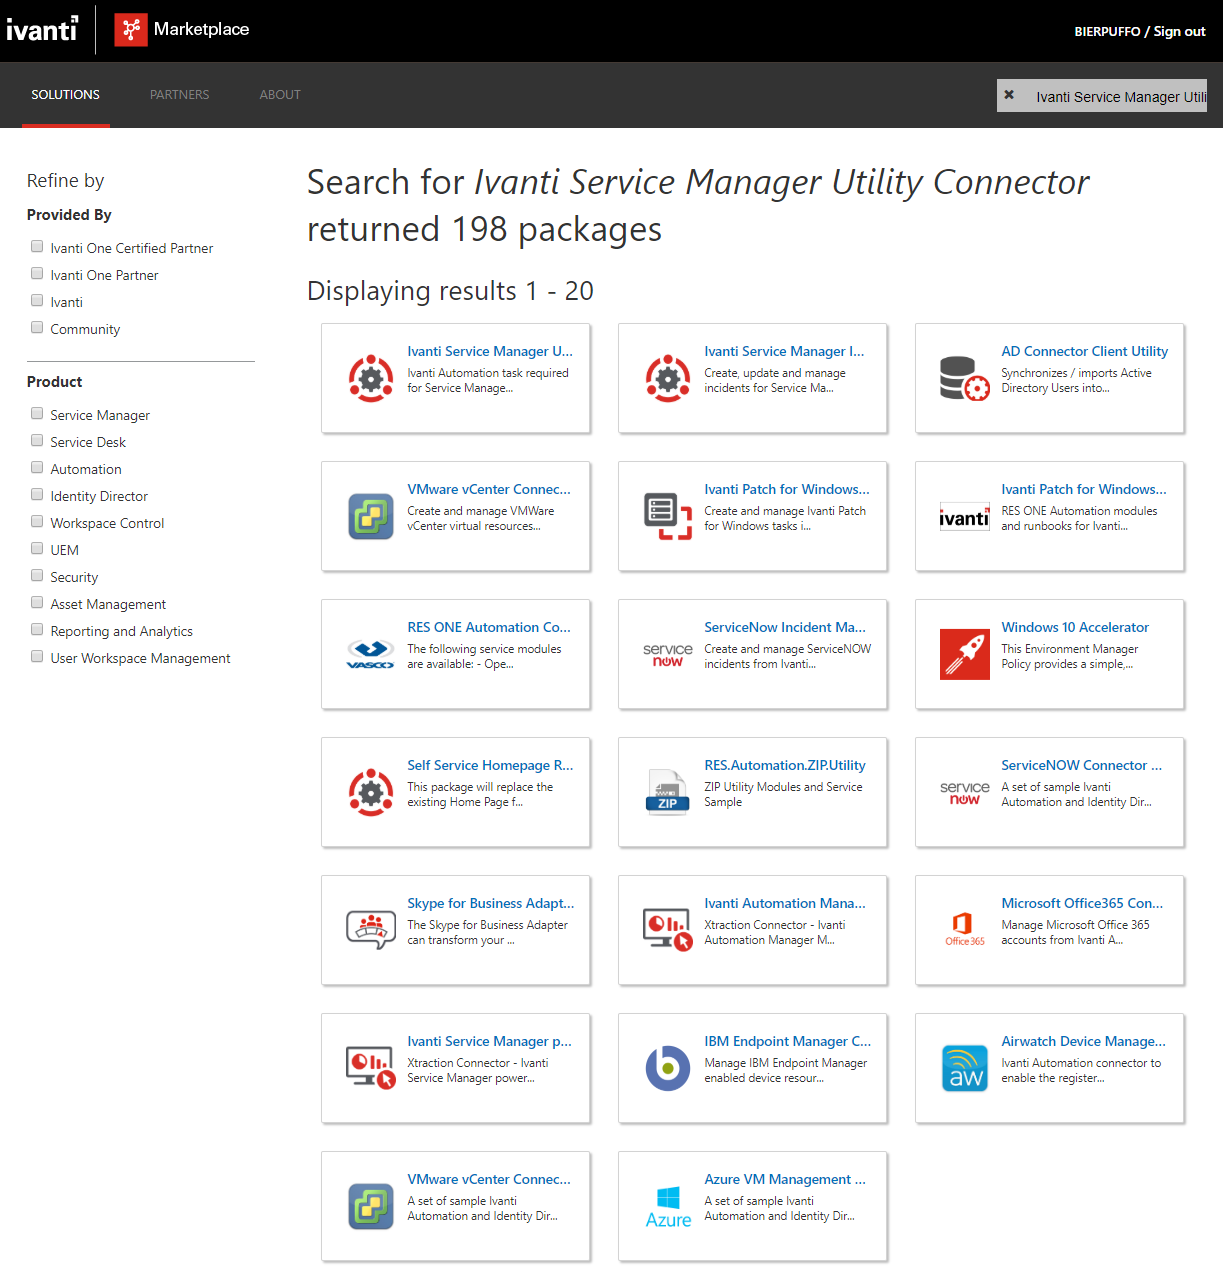The width and height of the screenshot is (1223, 1278).
Task: Click the IBM Endpoint Manager circular icon
Action: 668,1068
